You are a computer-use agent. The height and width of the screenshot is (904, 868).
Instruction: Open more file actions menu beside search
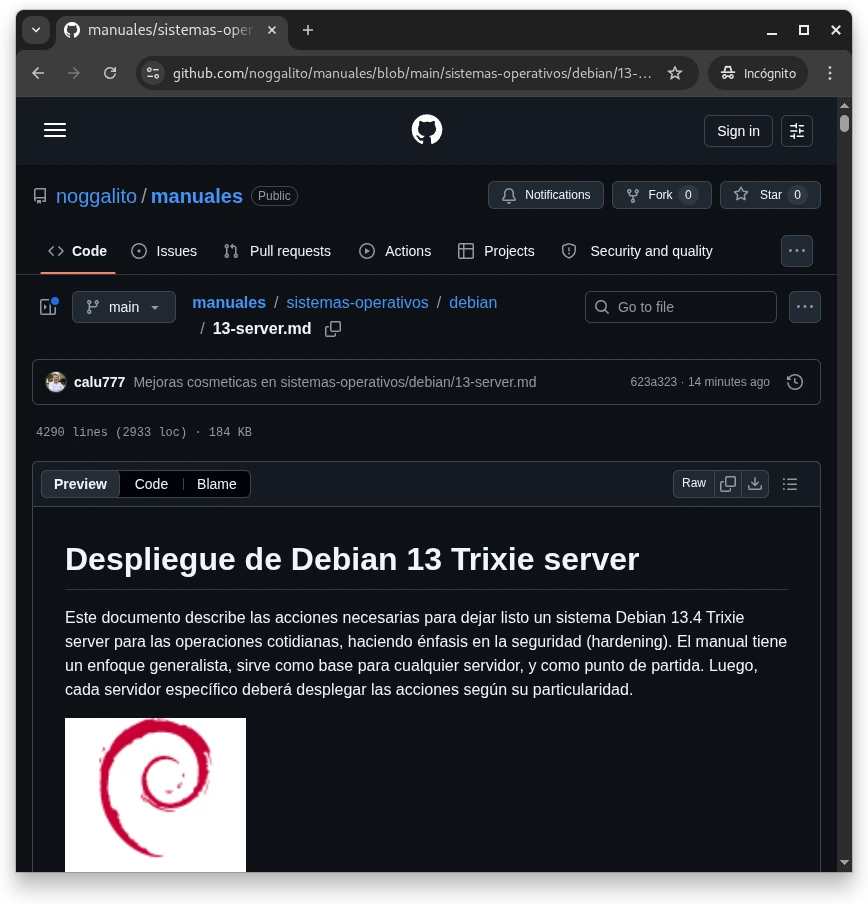pyautogui.click(x=805, y=307)
